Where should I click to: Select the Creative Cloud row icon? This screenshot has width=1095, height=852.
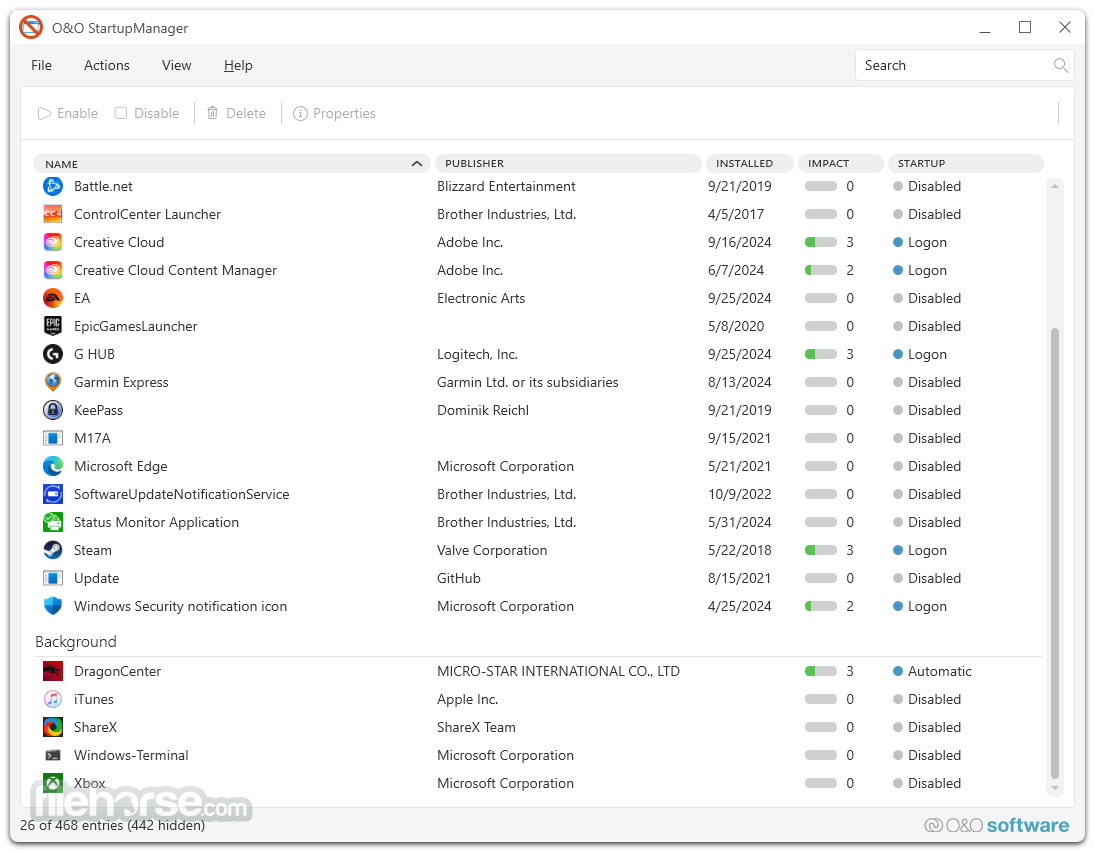52,242
